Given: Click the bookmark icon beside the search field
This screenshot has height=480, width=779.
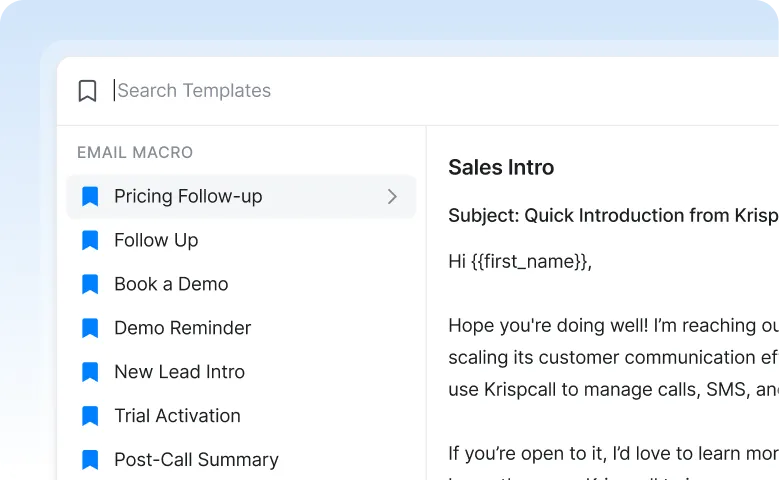Looking at the screenshot, I should 88,91.
